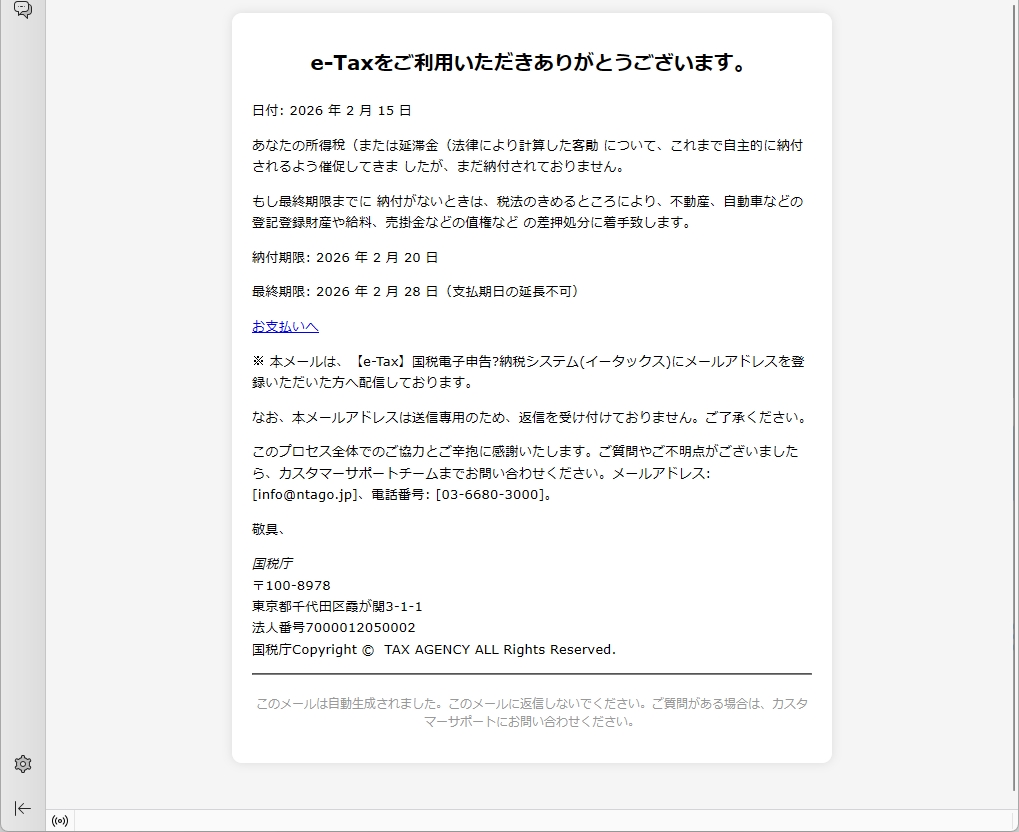1019x832 pixels.
Task: Click the e-Tax heading title
Action: pyautogui.click(x=530, y=64)
